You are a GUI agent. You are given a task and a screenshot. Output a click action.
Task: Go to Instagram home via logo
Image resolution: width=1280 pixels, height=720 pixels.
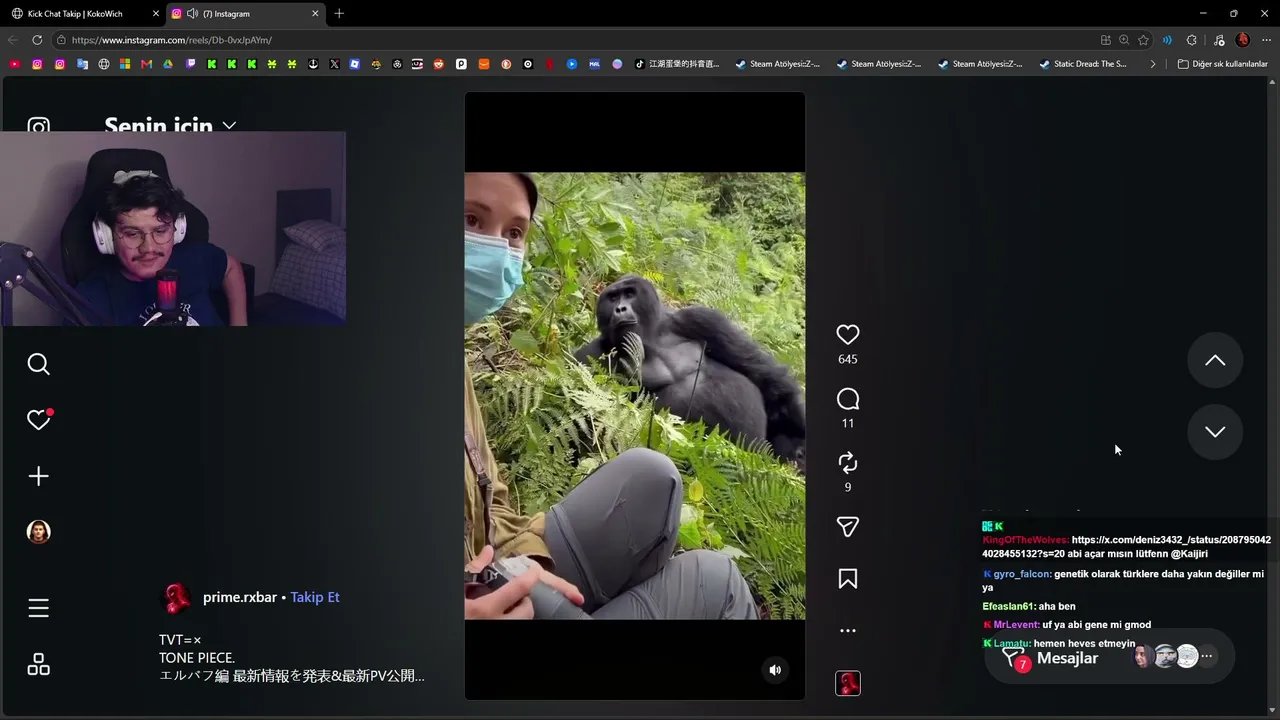(x=38, y=125)
